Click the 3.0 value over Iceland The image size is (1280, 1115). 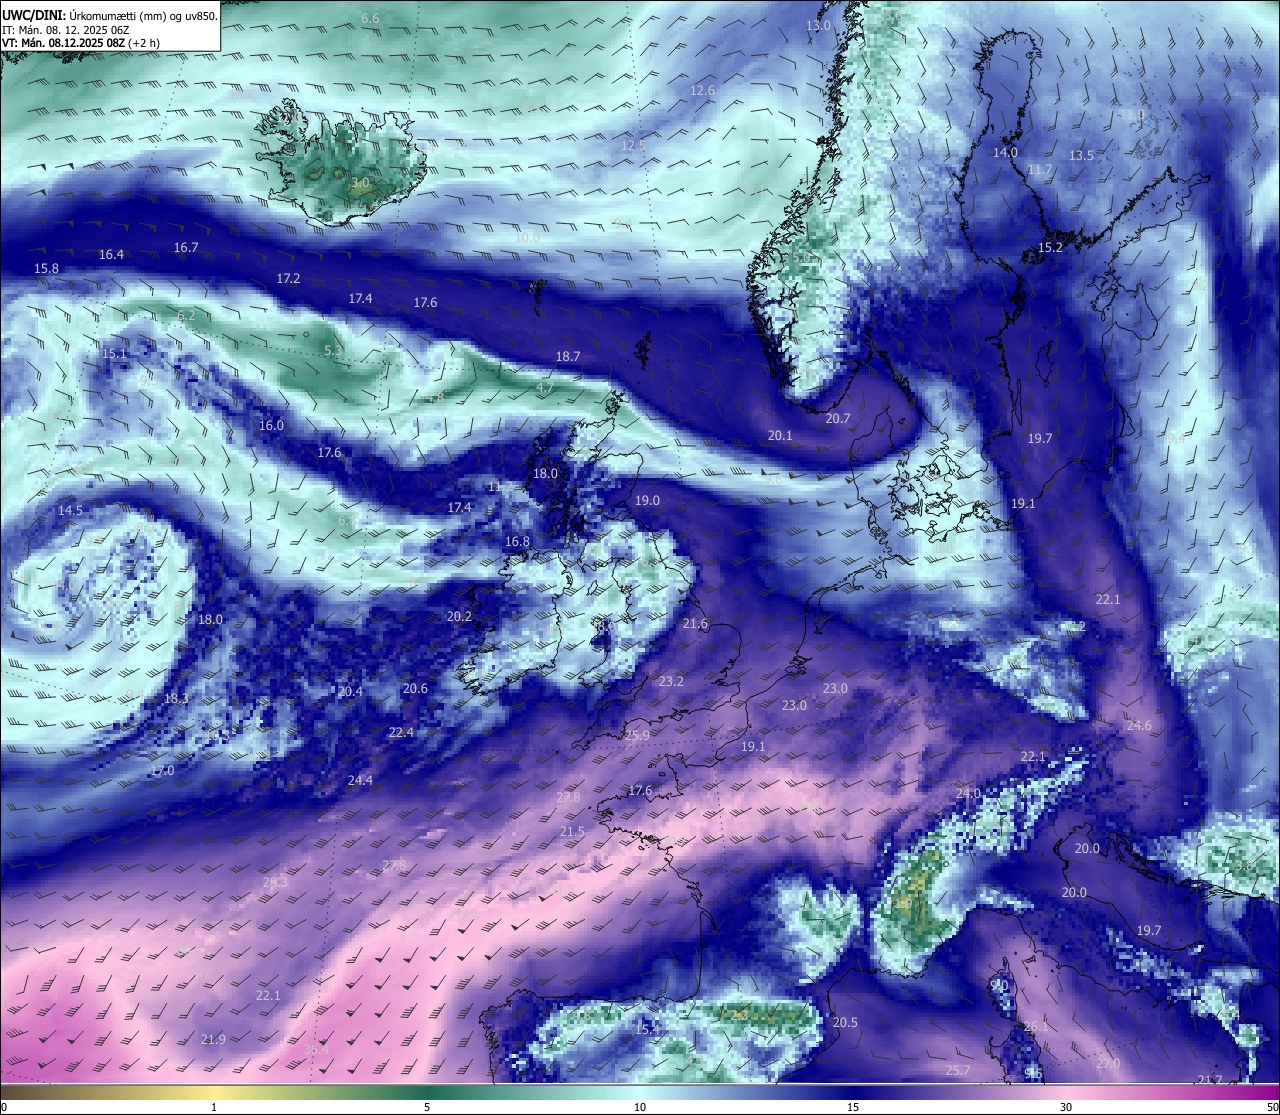point(360,183)
